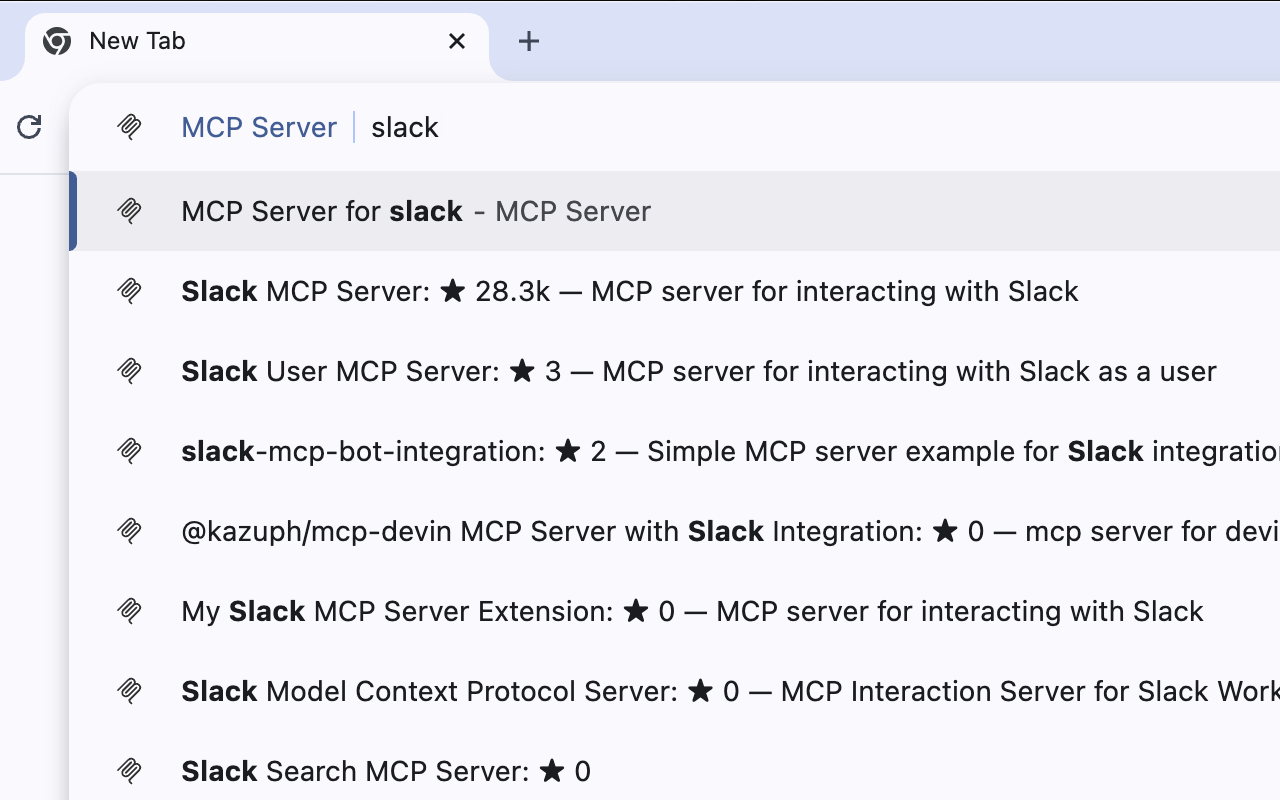Screen dimensions: 1280x800
Task: Click the paperclip icon beside "Slack User MCP Server"
Action: 130,371
